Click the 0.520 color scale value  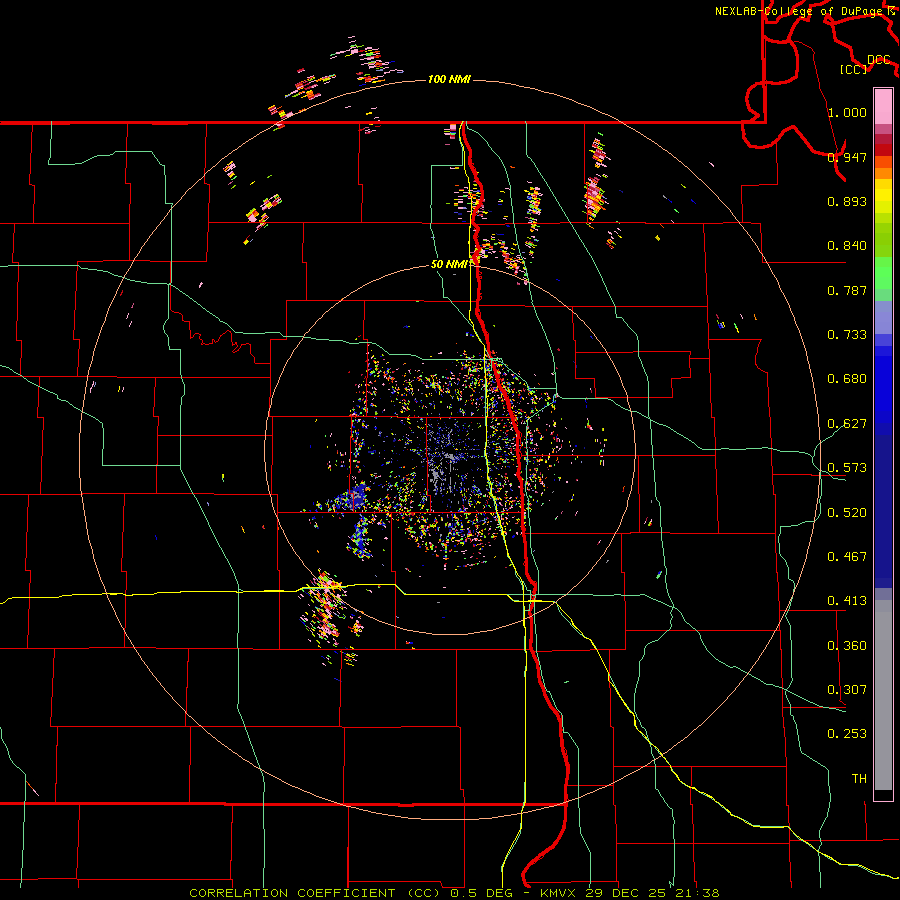(847, 513)
